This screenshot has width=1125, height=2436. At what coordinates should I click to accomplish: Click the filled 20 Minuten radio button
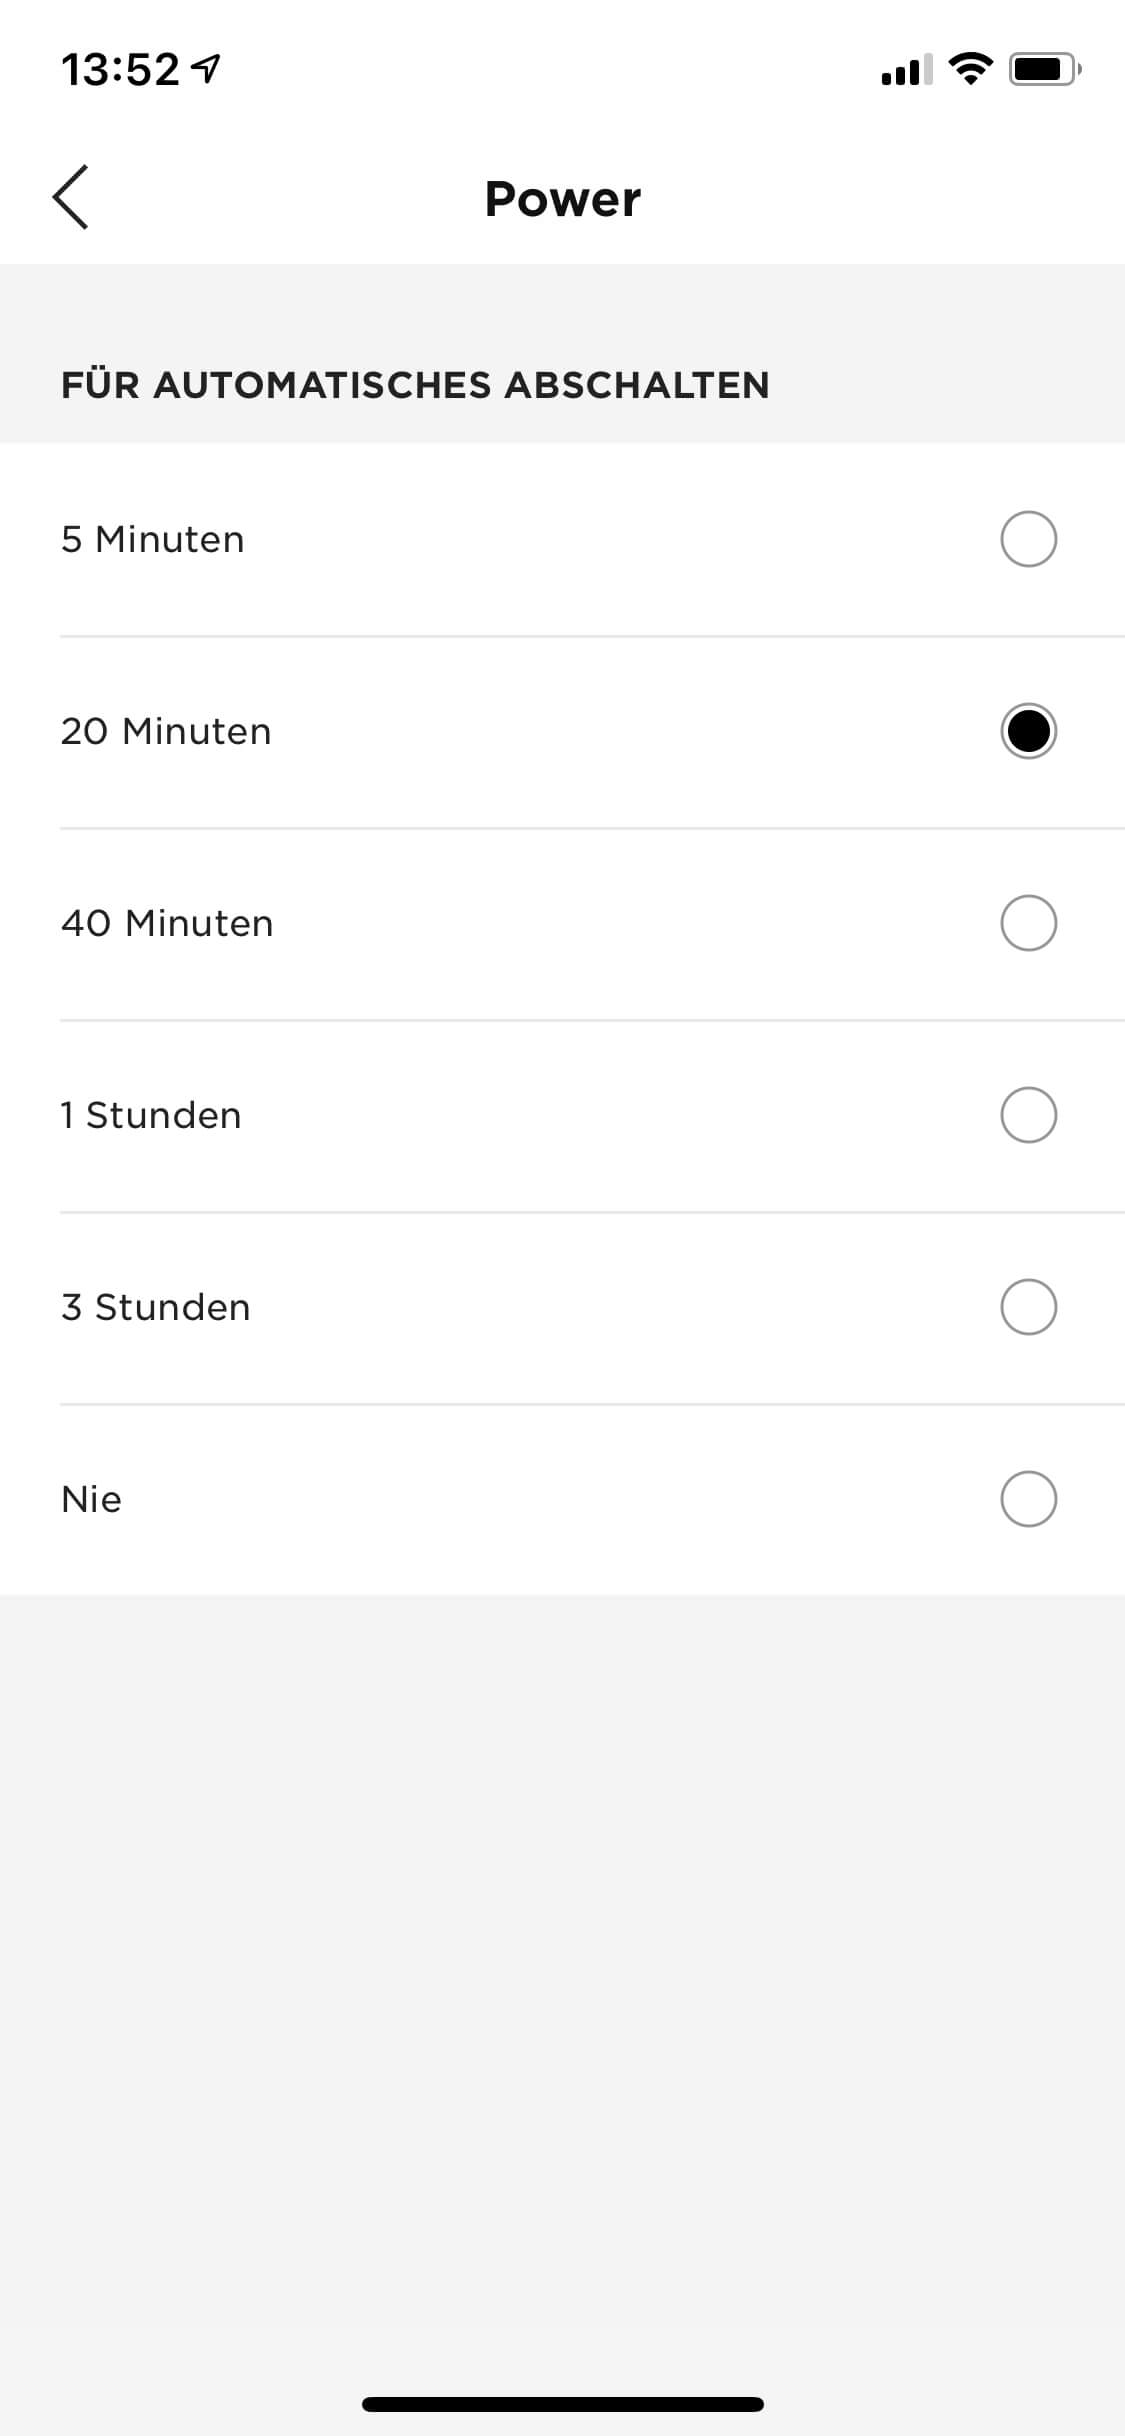1028,731
